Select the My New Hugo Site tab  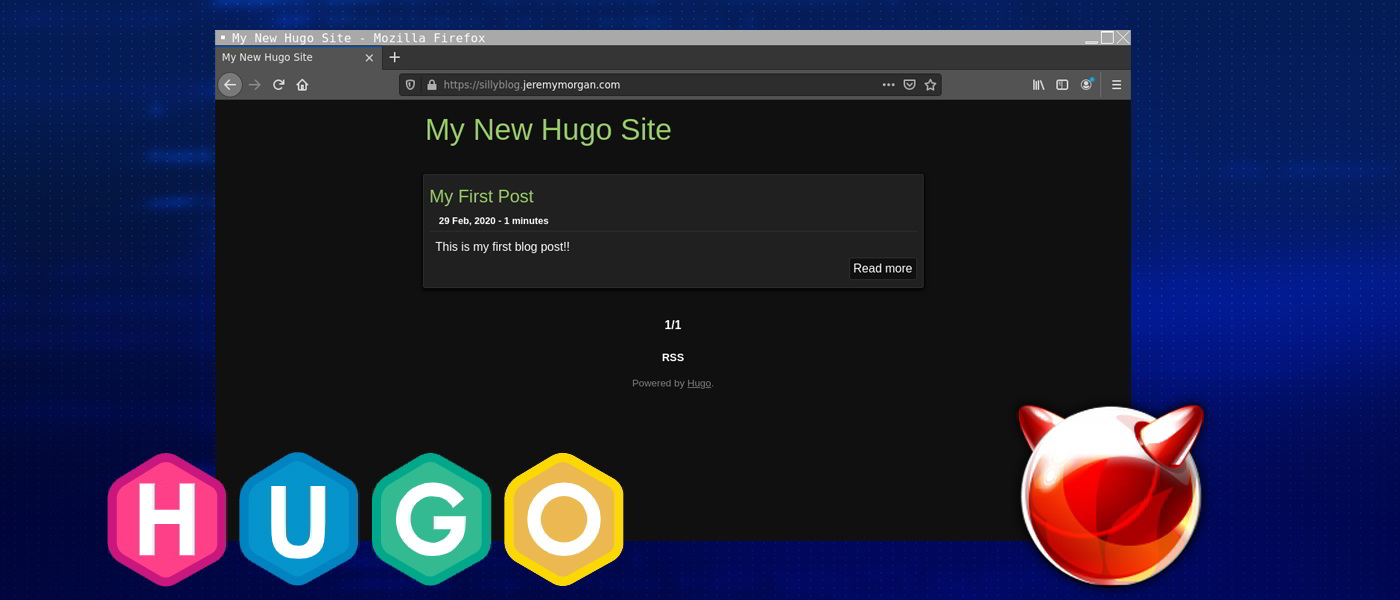[298, 58]
